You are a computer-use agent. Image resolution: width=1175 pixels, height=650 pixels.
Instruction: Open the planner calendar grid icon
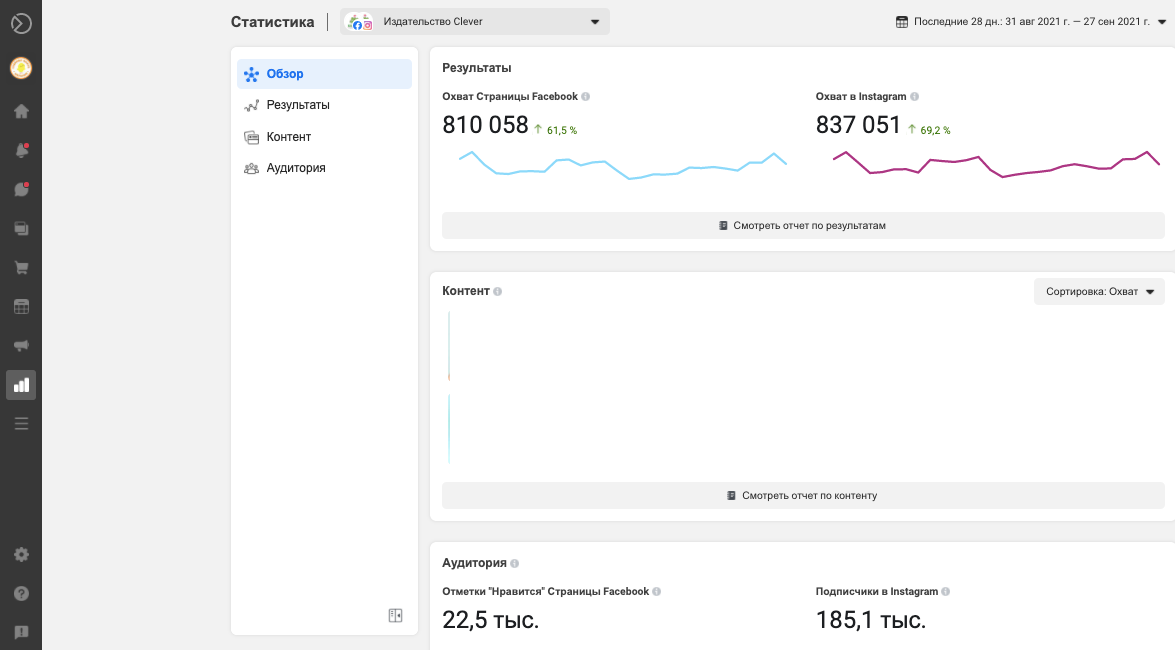pyautogui.click(x=21, y=307)
